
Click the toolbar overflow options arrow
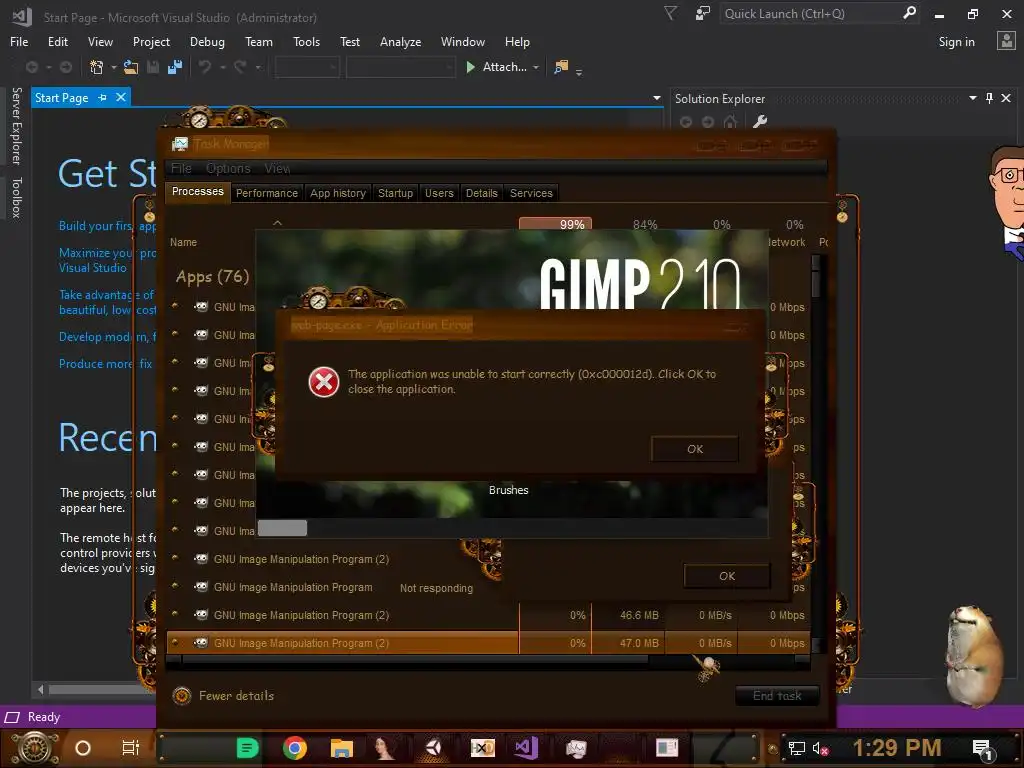(x=579, y=72)
